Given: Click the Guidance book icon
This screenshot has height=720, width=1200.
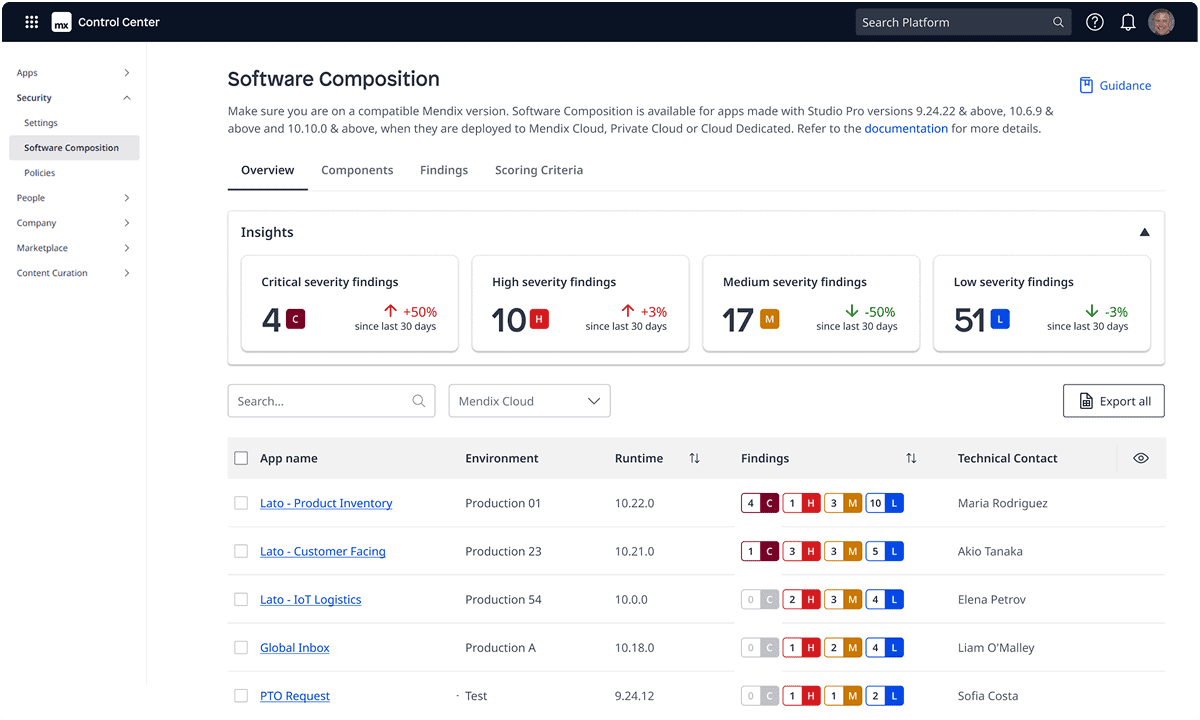Looking at the screenshot, I should click(x=1086, y=85).
